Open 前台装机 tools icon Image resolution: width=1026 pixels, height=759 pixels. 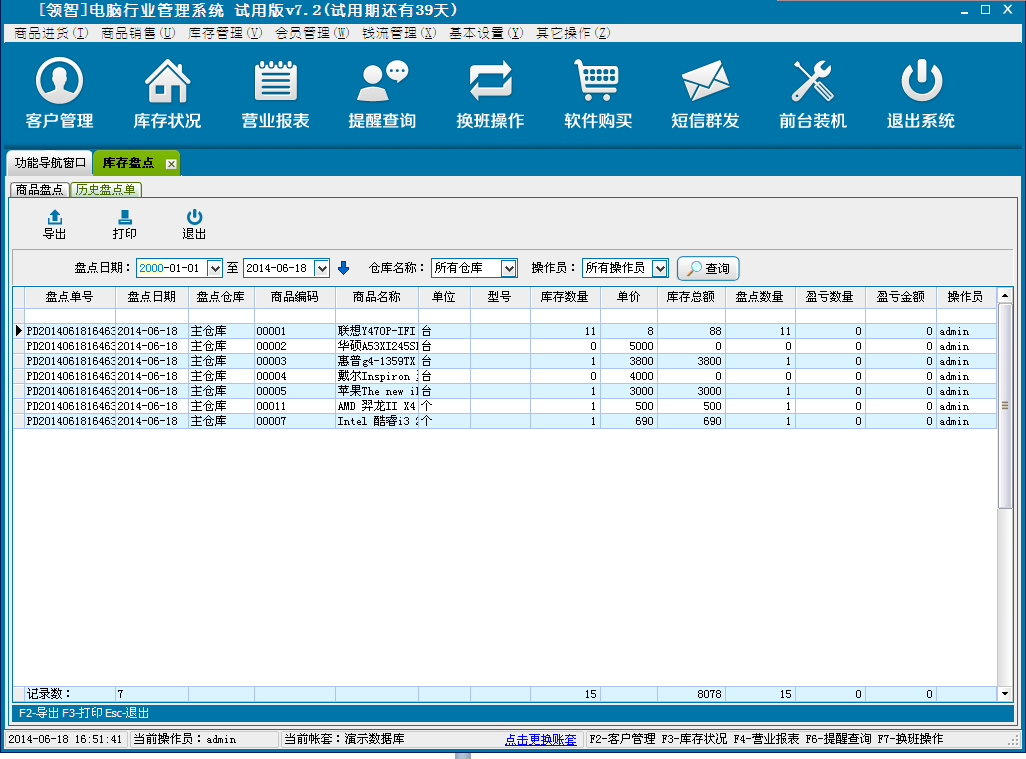[x=813, y=82]
